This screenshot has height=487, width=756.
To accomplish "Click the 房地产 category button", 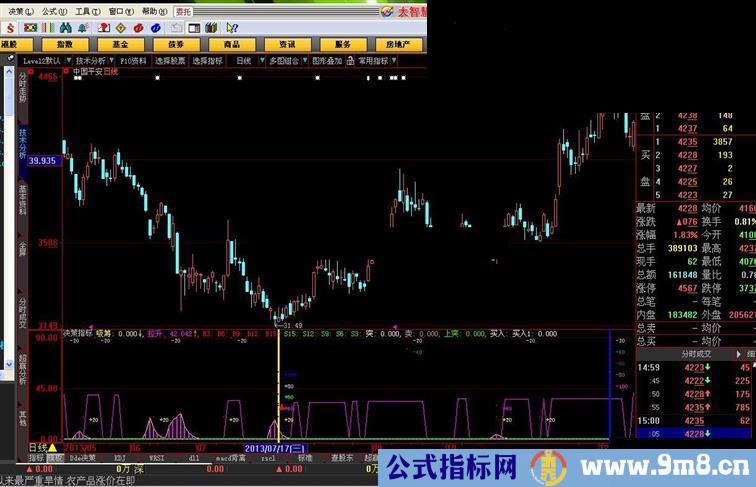I will click(396, 44).
